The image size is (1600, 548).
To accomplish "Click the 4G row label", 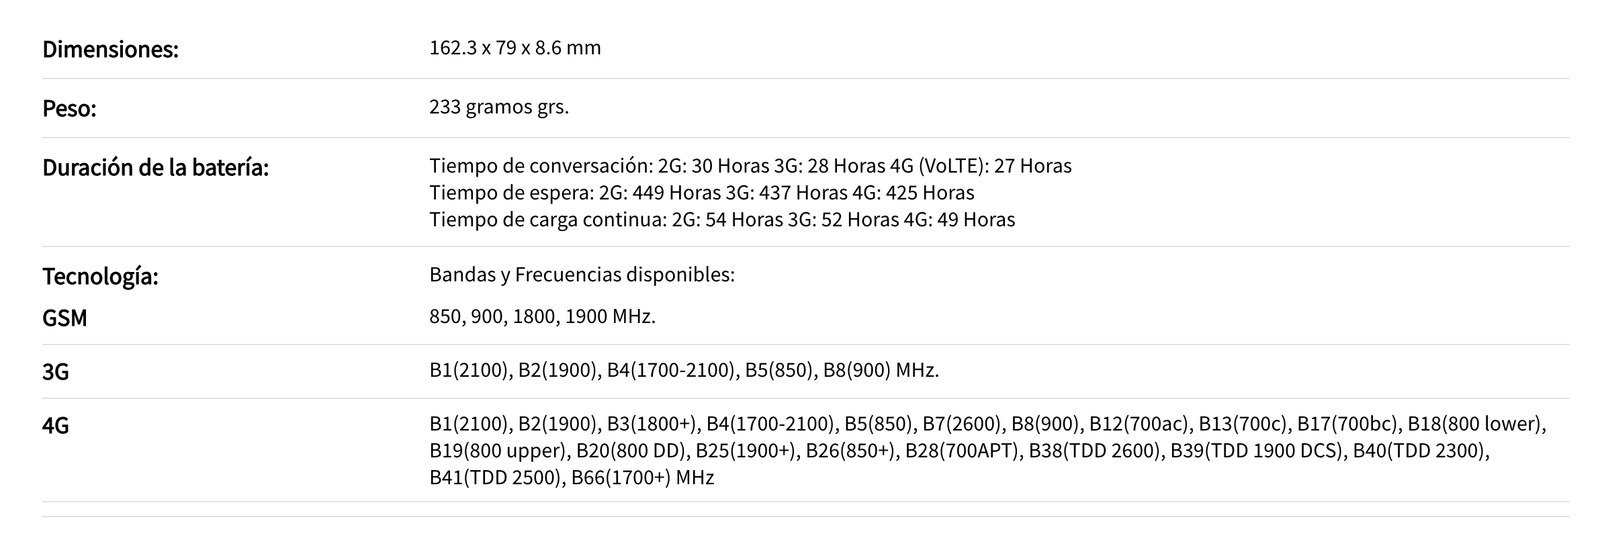I will point(55,426).
